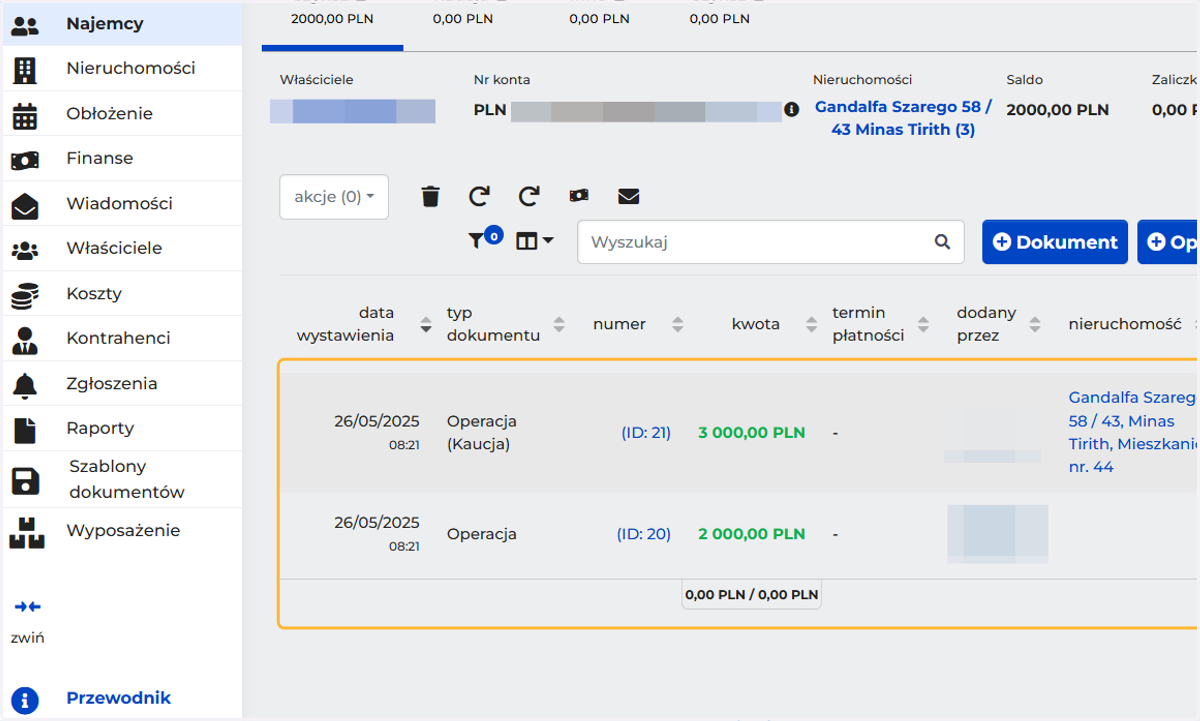This screenshot has width=1200, height=721.
Task: Click the refresh arrow next to the trash icon
Action: 480,196
